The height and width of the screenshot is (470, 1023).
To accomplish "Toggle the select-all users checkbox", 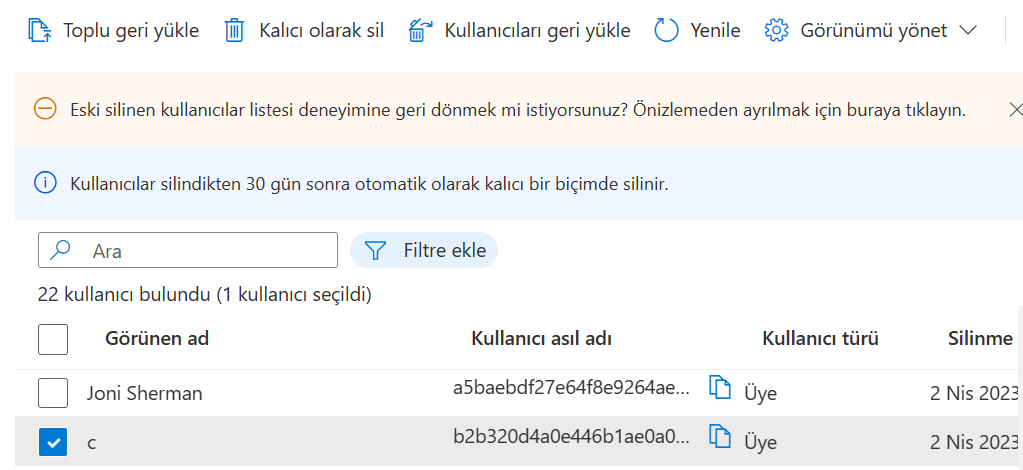I will click(53, 339).
